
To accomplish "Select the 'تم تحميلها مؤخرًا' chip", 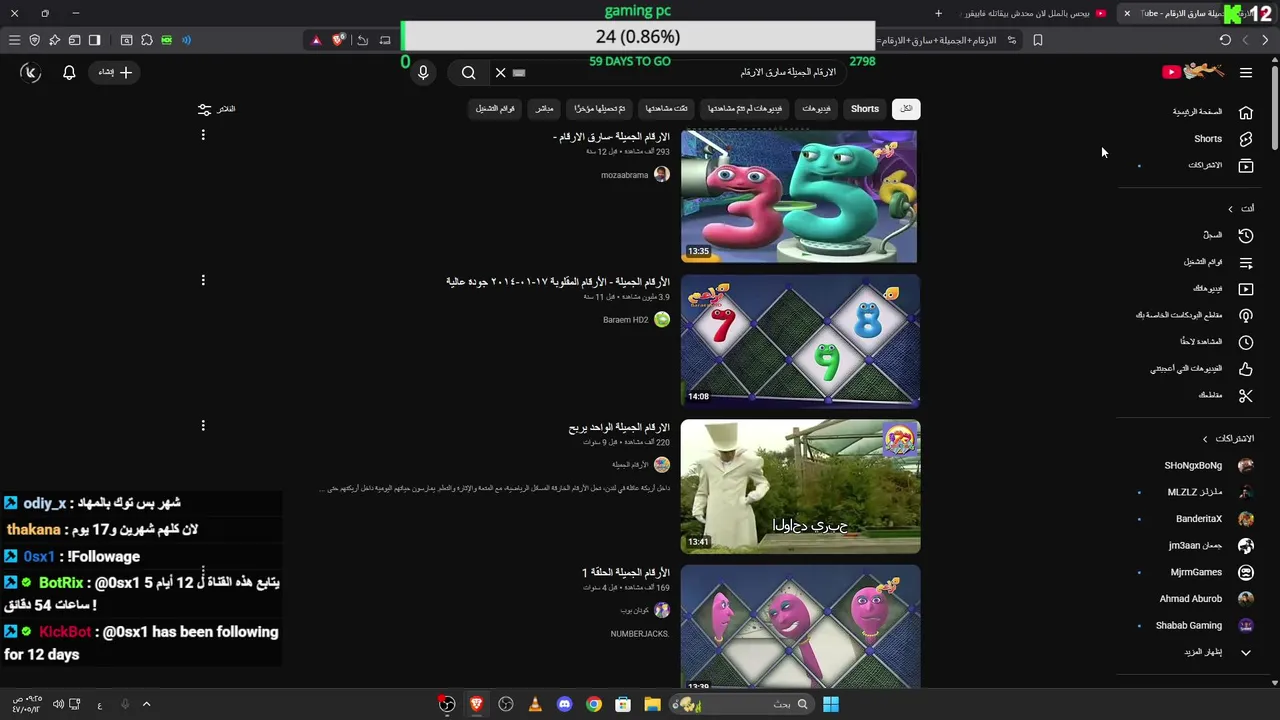I will 600,109.
